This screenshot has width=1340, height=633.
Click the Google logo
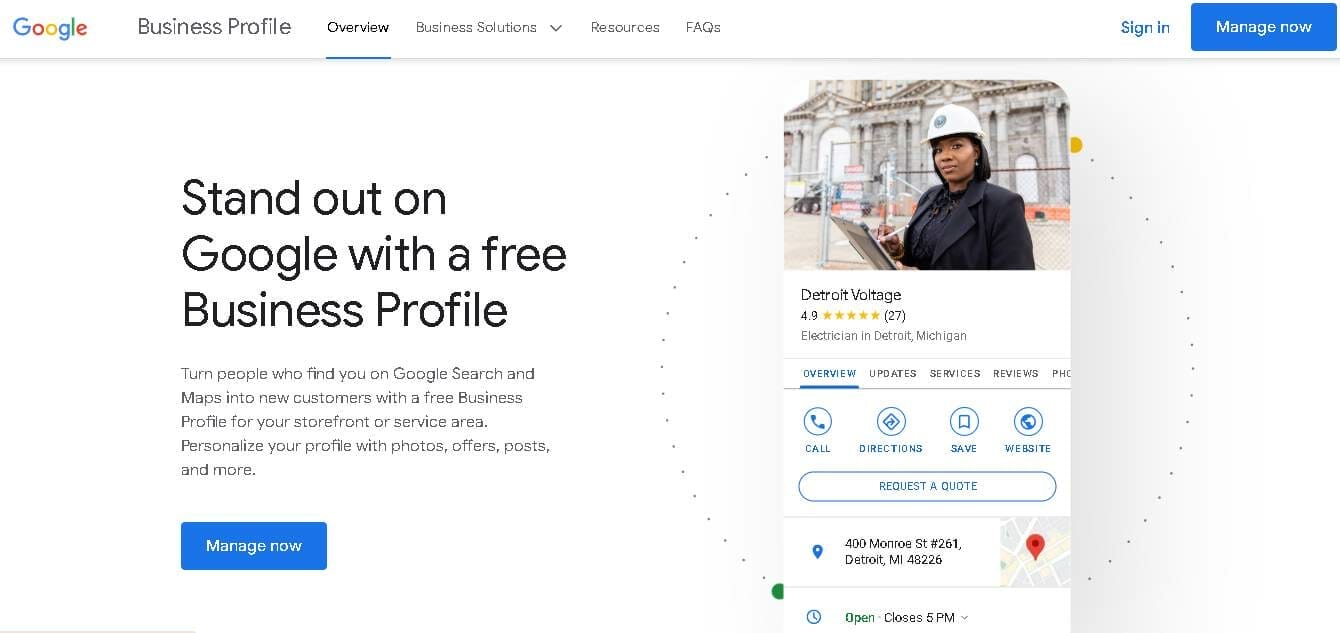click(49, 27)
